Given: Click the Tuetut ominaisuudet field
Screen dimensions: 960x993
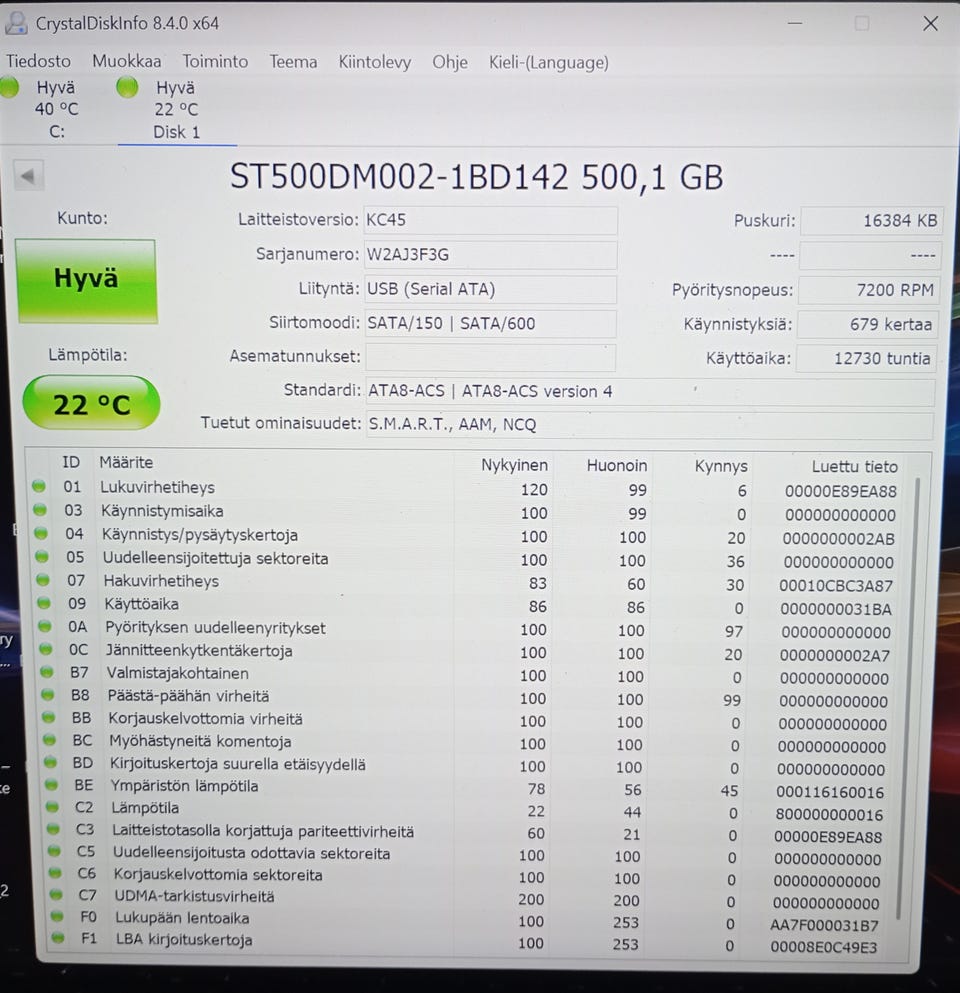Looking at the screenshot, I should (650, 425).
